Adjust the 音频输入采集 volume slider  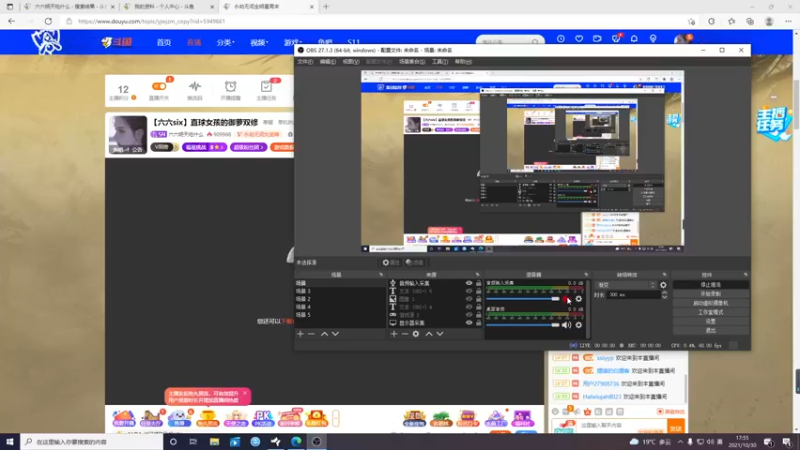coord(555,299)
